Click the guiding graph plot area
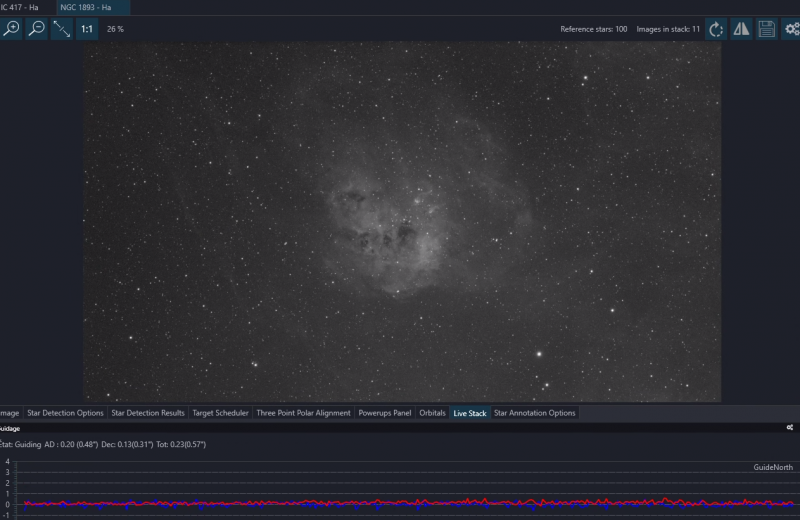 (406, 490)
